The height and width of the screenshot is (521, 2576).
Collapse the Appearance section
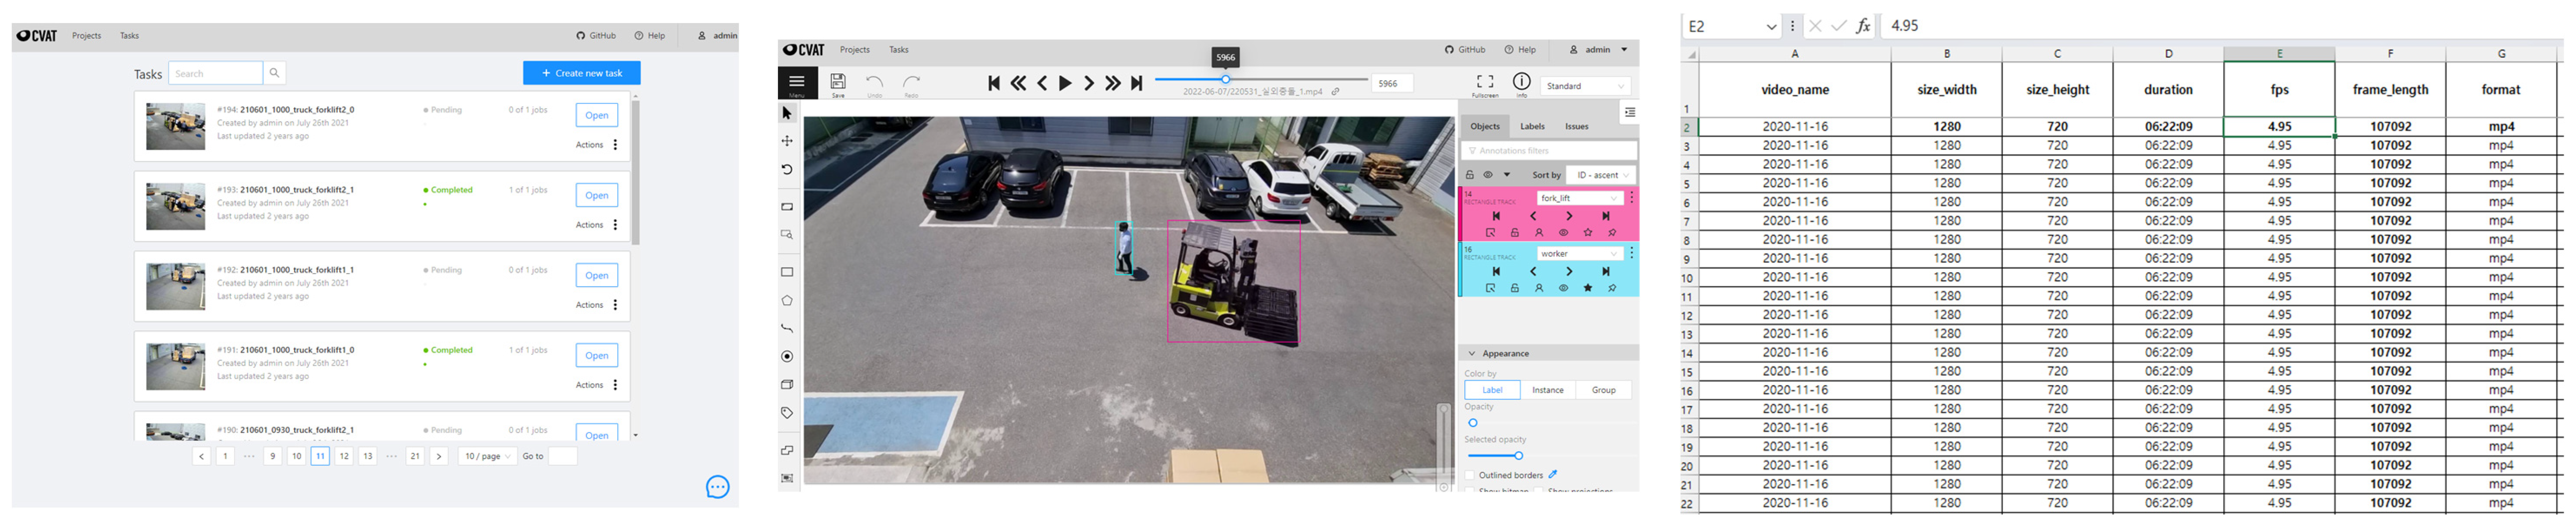pos(1472,353)
